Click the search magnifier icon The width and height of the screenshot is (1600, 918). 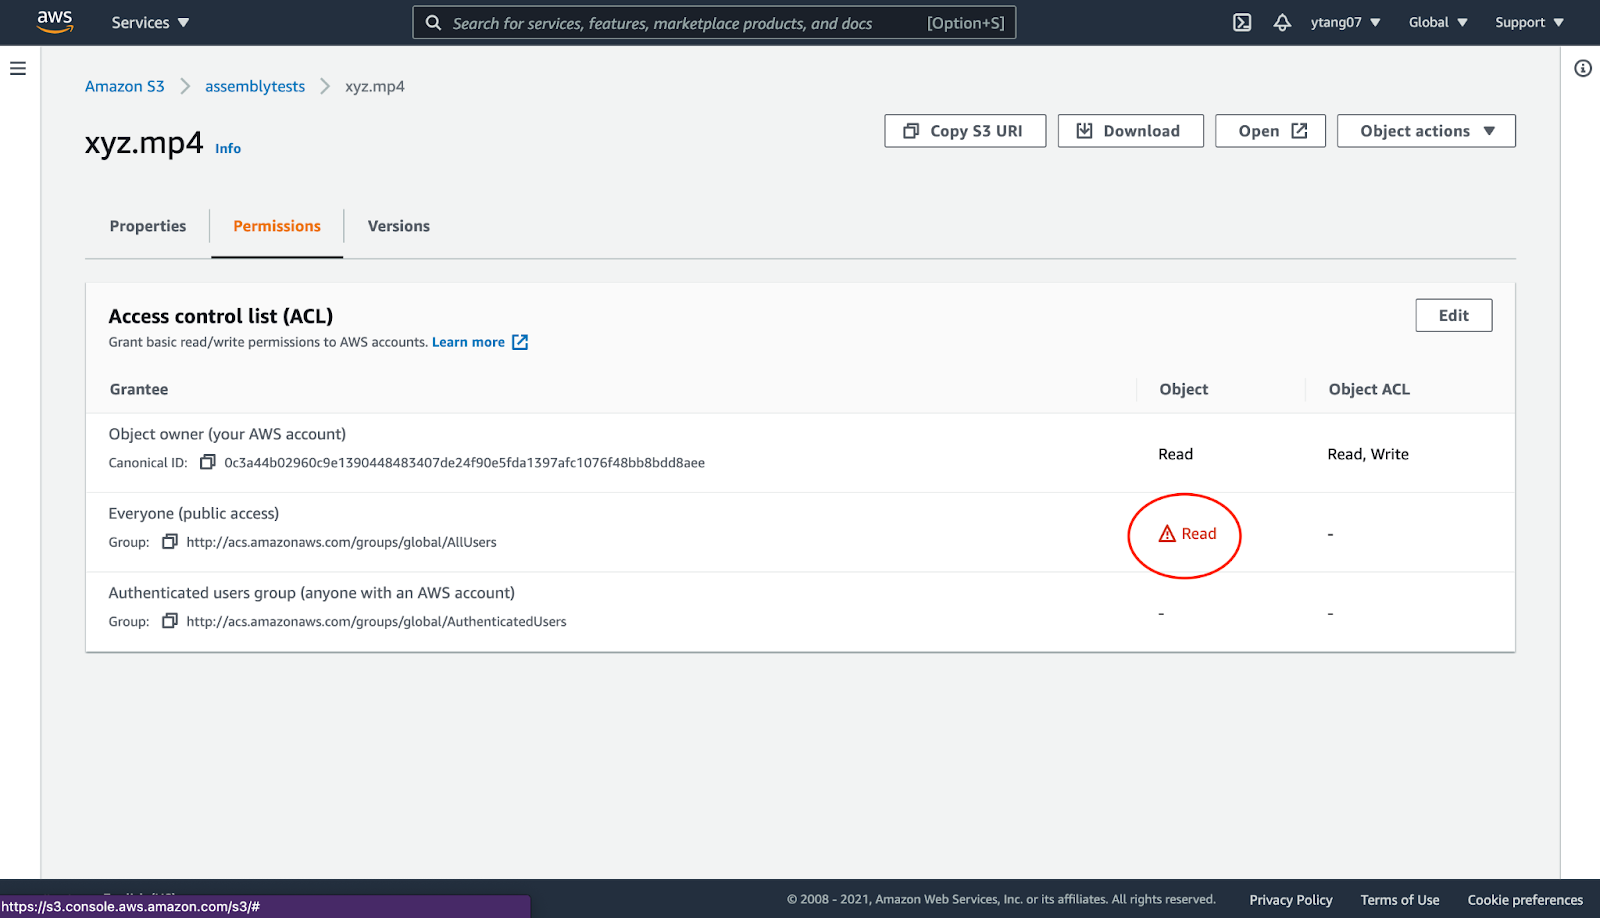tap(433, 22)
